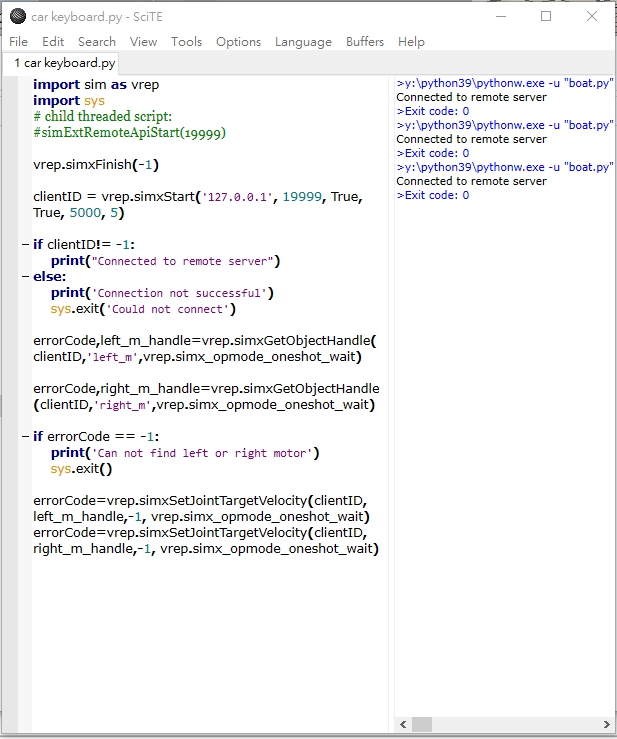
Task: Minimize the SciTE window
Action: click(501, 16)
